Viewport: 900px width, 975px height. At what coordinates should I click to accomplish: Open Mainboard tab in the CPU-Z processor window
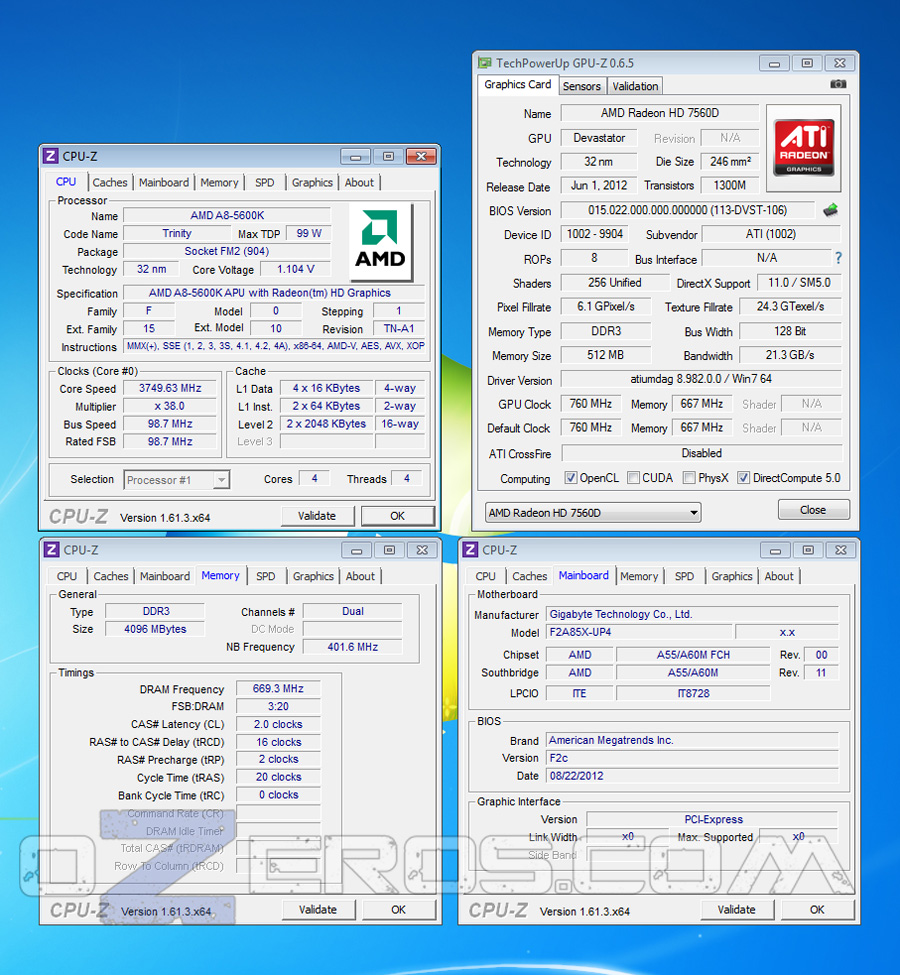pos(164,182)
